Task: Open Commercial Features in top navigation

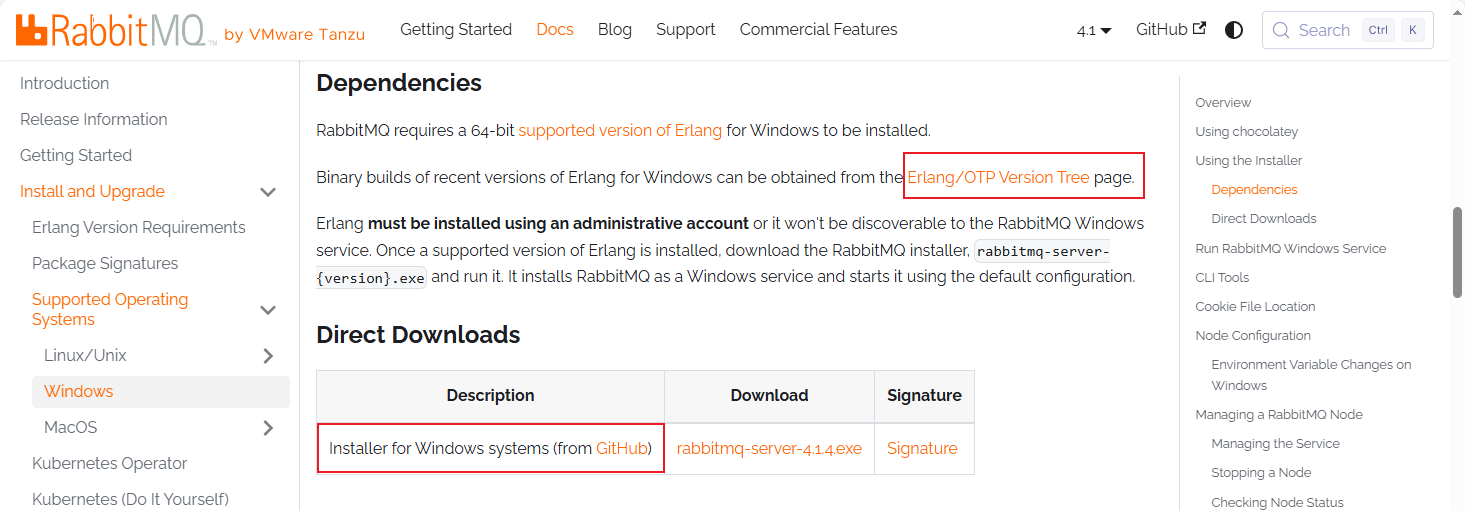Action: point(818,30)
